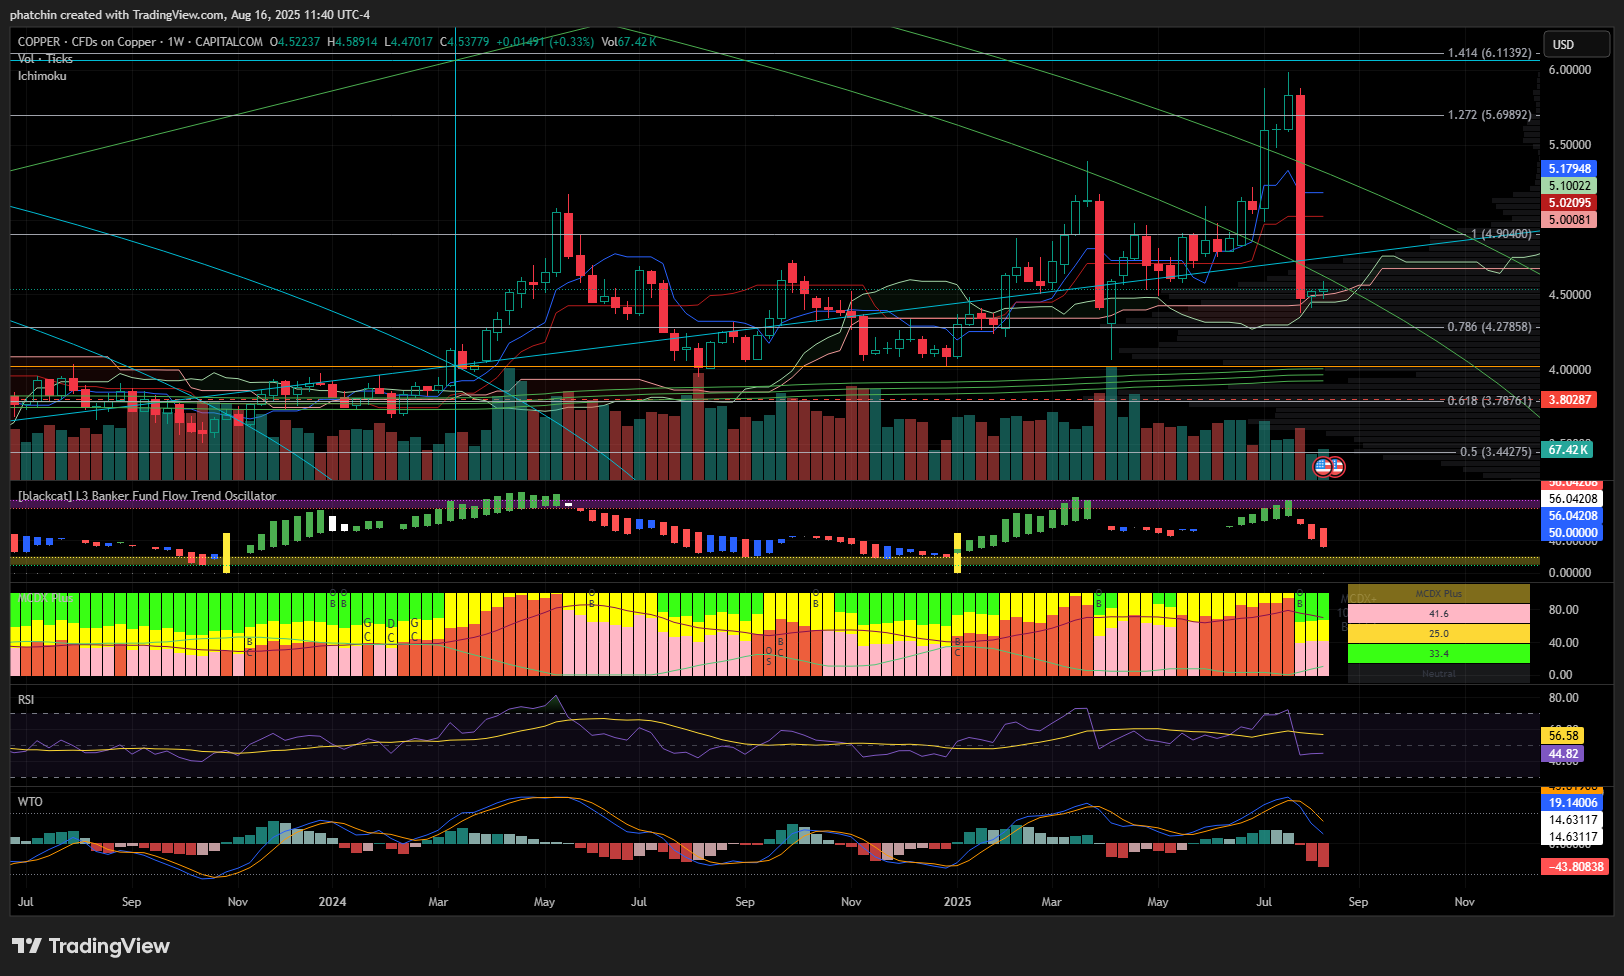Click the open price value O4.52237
1624x976 pixels.
click(x=295, y=42)
